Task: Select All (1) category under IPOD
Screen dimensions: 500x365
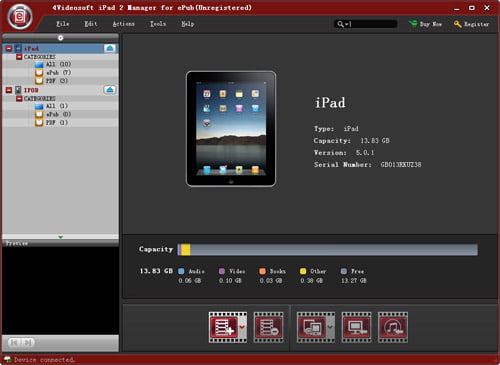Action: point(57,106)
